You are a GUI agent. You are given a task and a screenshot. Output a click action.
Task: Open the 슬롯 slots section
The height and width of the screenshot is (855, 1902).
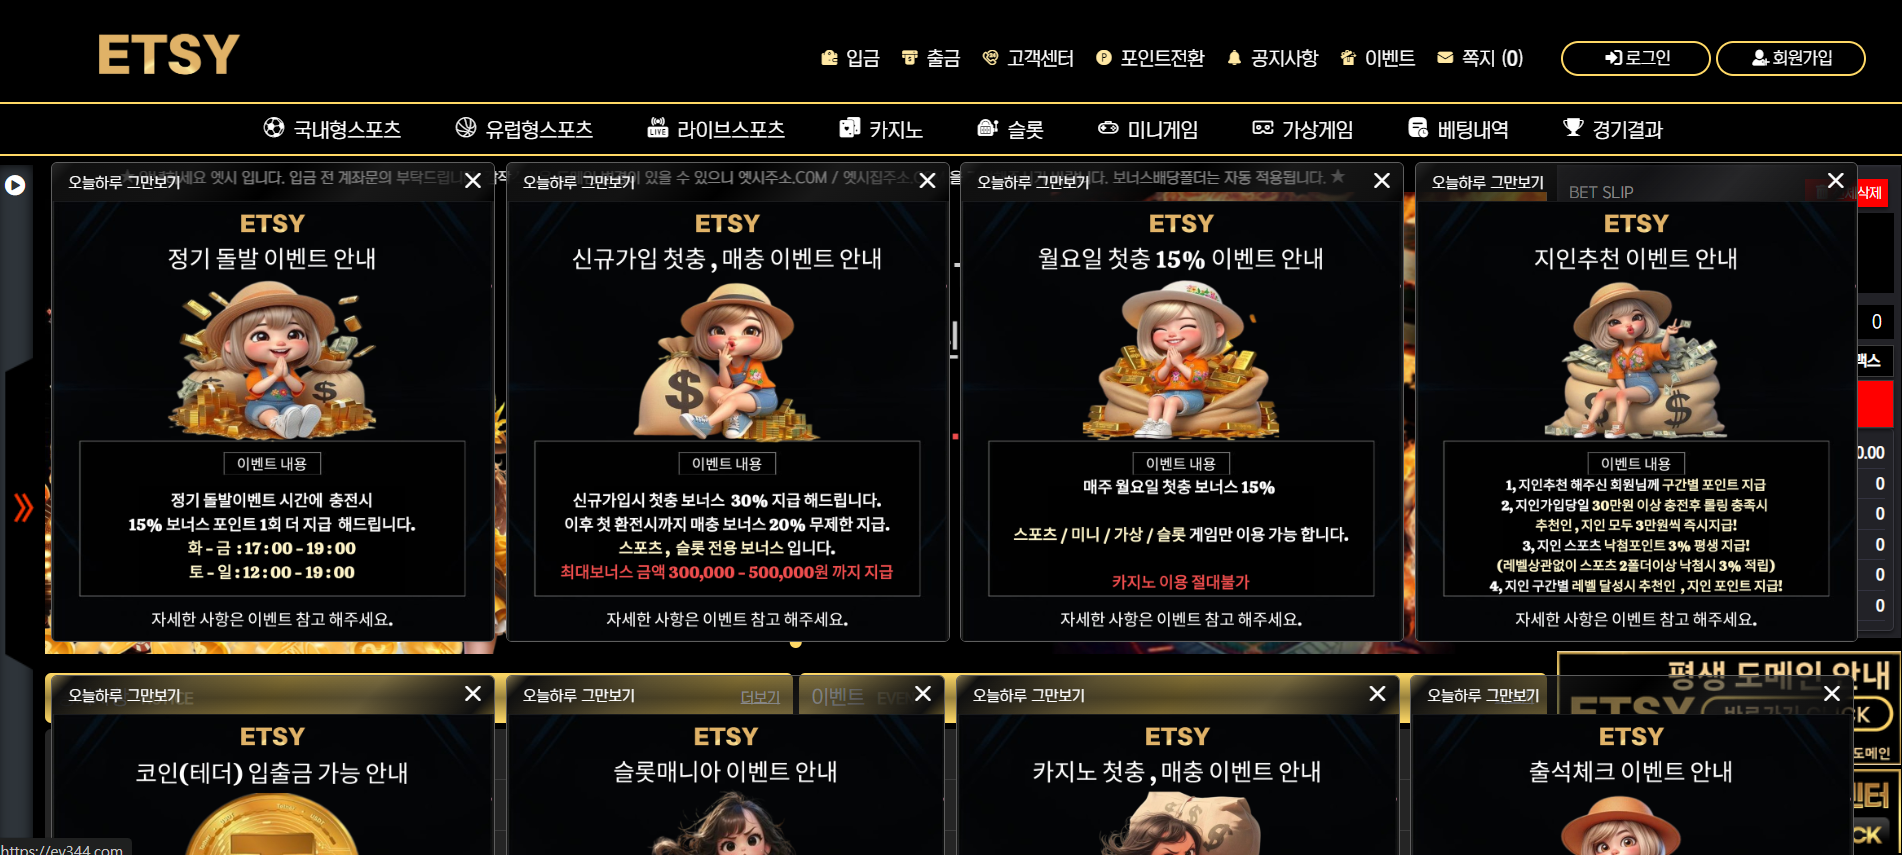[1010, 129]
